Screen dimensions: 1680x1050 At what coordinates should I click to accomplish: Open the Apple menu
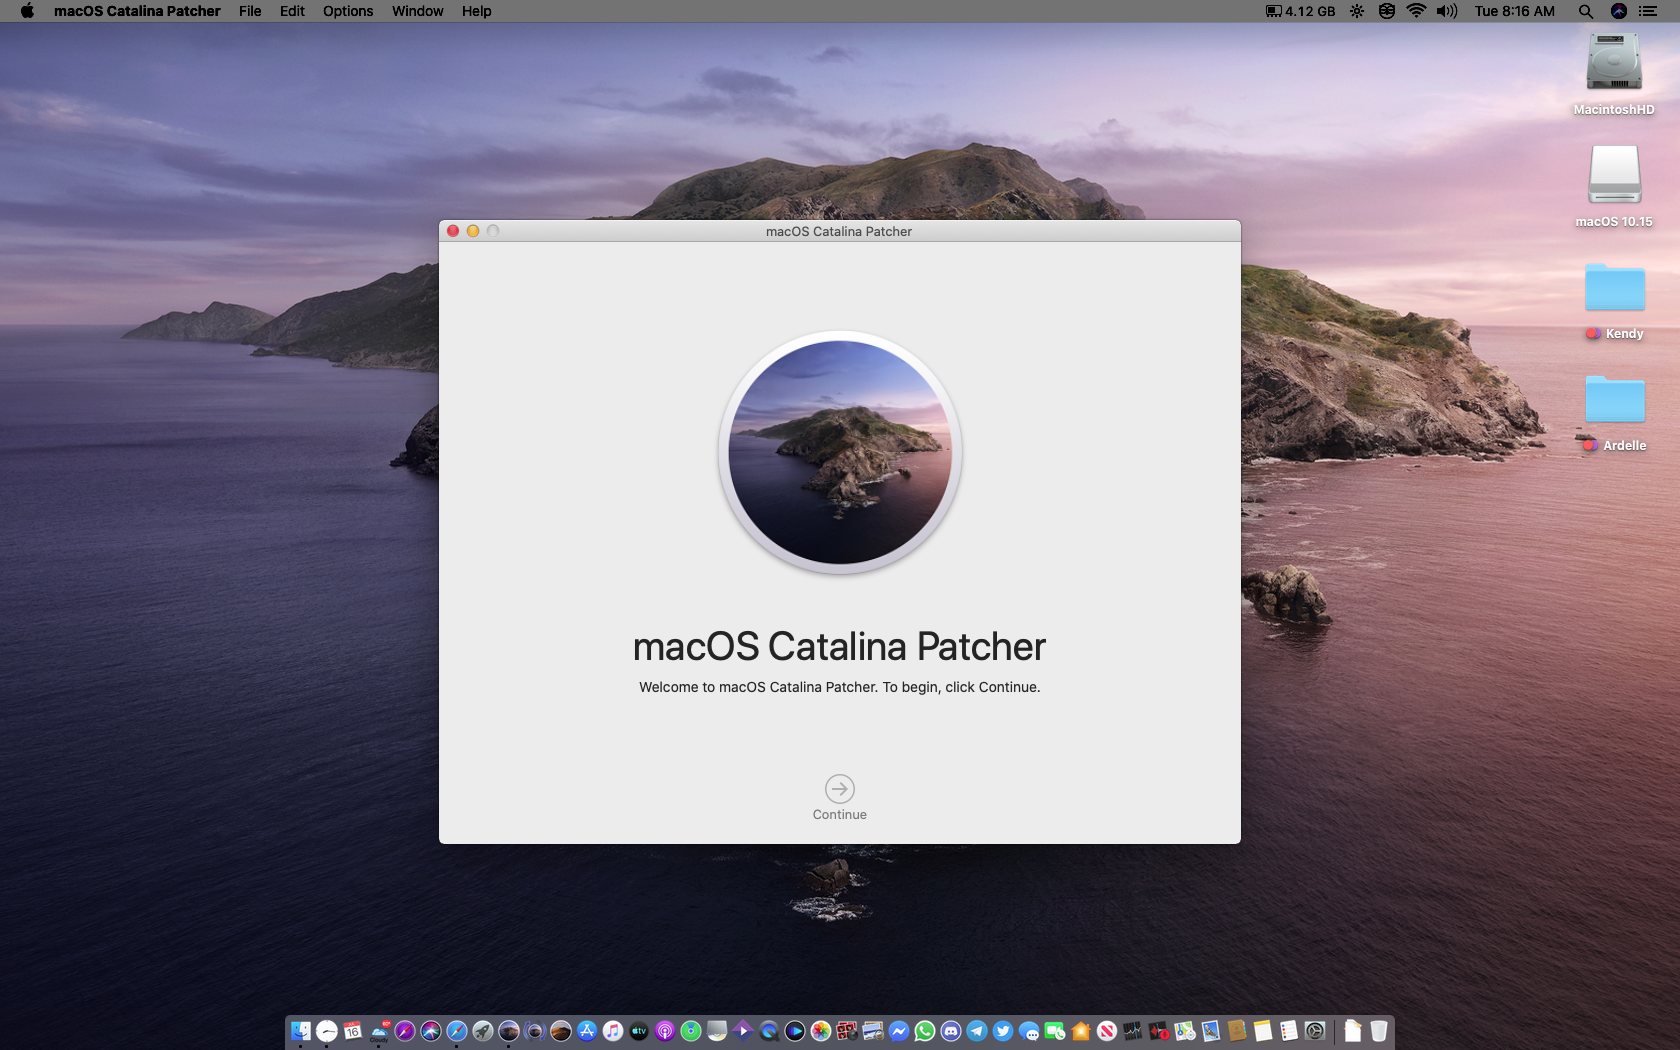27,11
